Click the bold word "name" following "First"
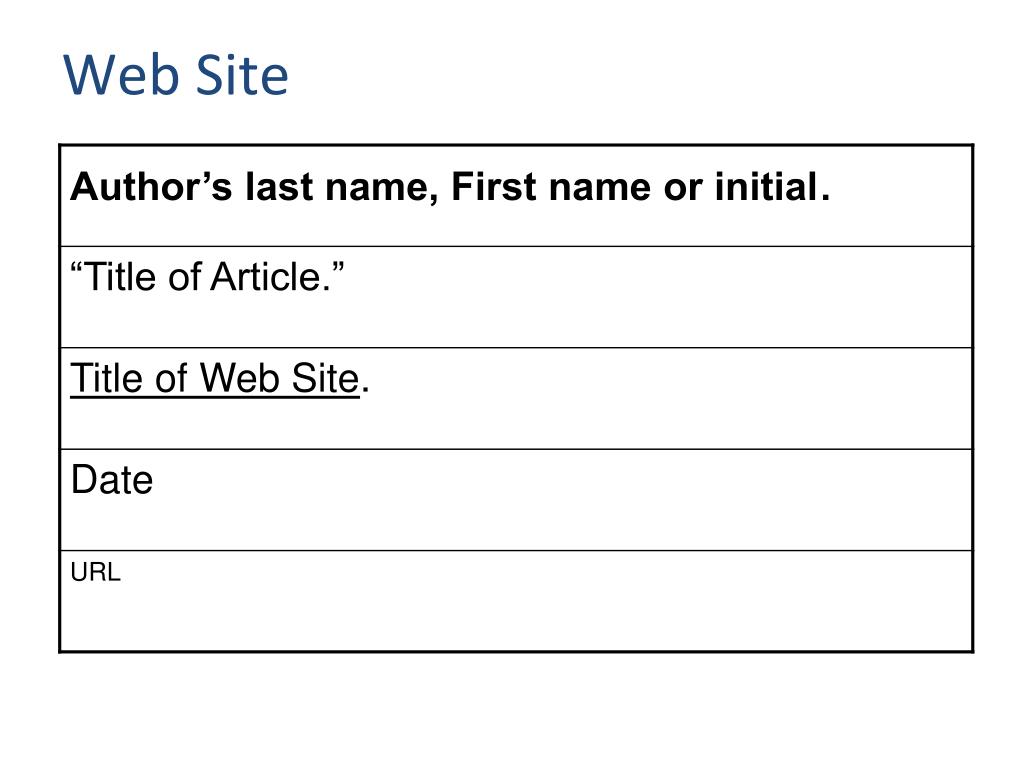Screen dimensions: 1024x768 click(600, 189)
